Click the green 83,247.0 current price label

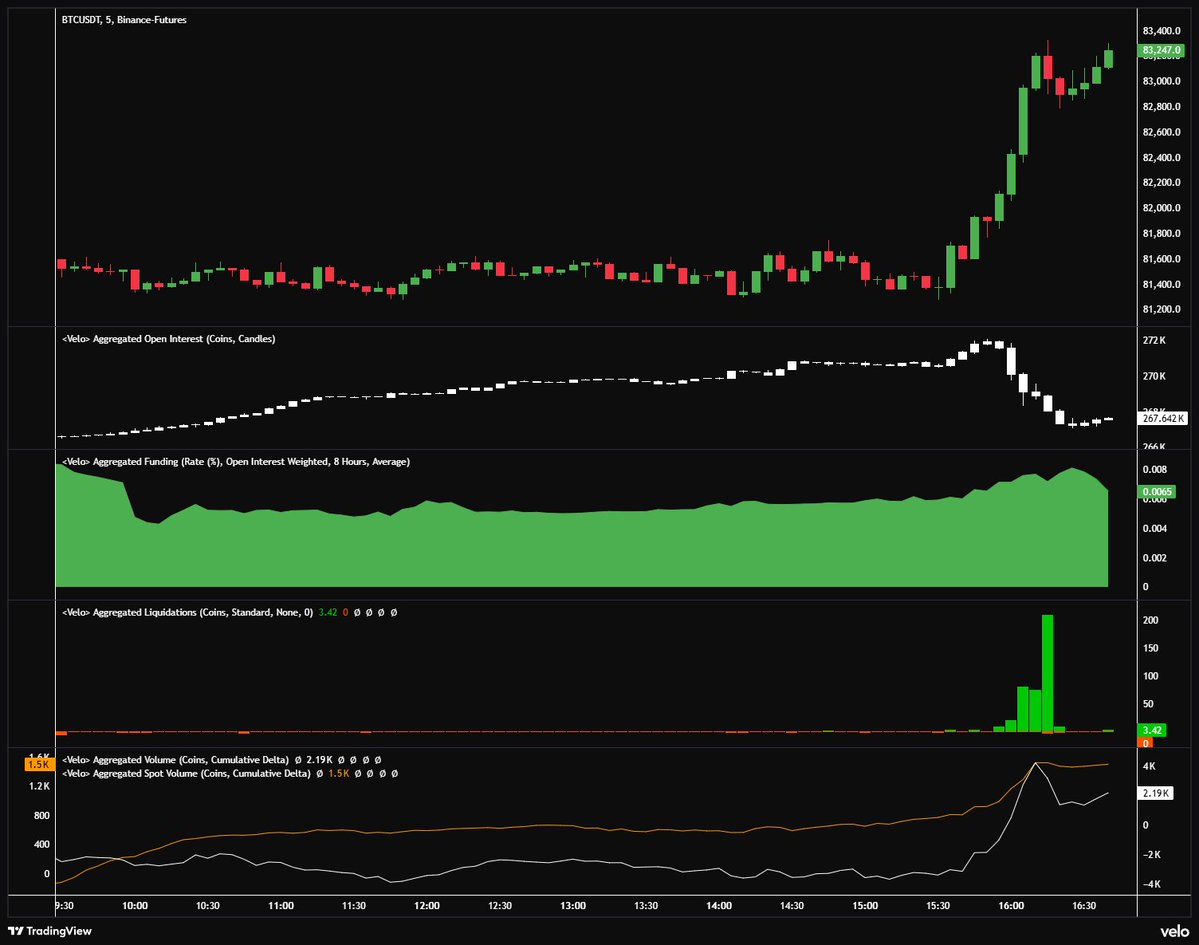click(x=1162, y=50)
